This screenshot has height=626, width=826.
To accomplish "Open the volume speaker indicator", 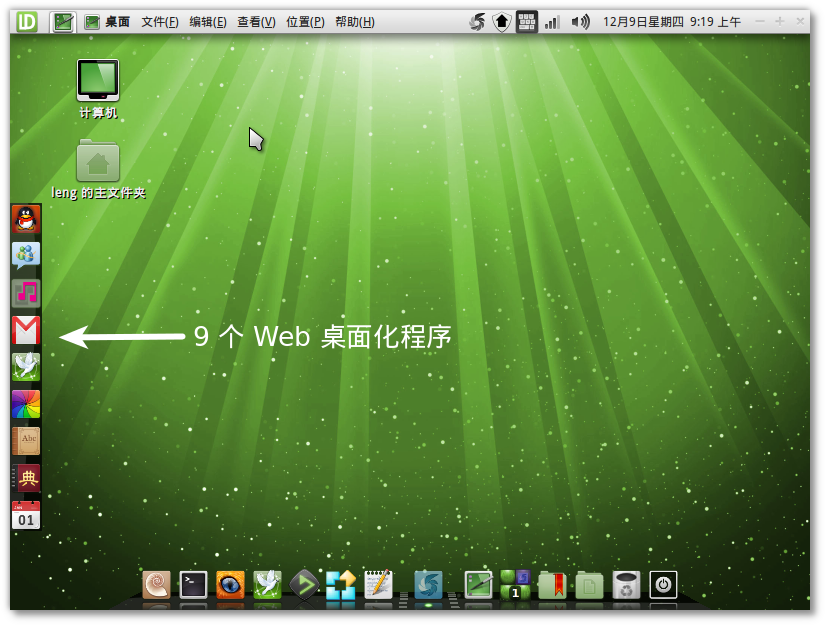I will 581,22.
